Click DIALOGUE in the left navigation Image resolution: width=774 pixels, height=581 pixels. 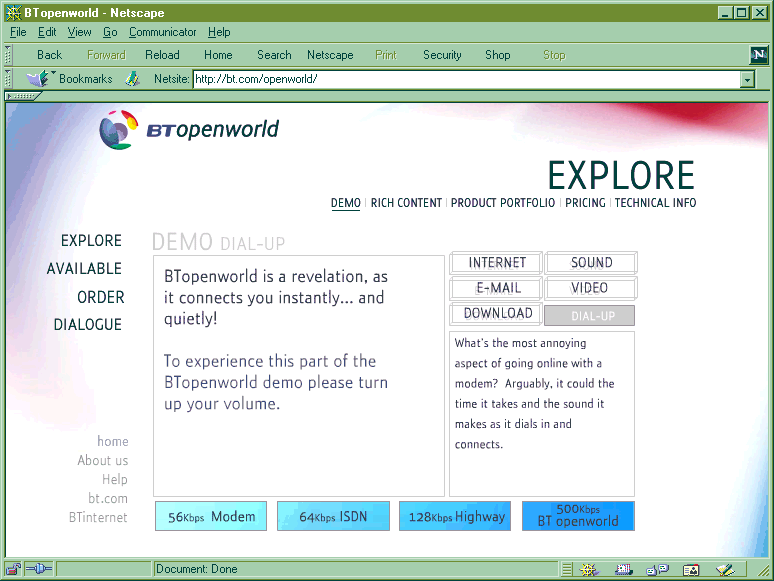click(x=88, y=324)
